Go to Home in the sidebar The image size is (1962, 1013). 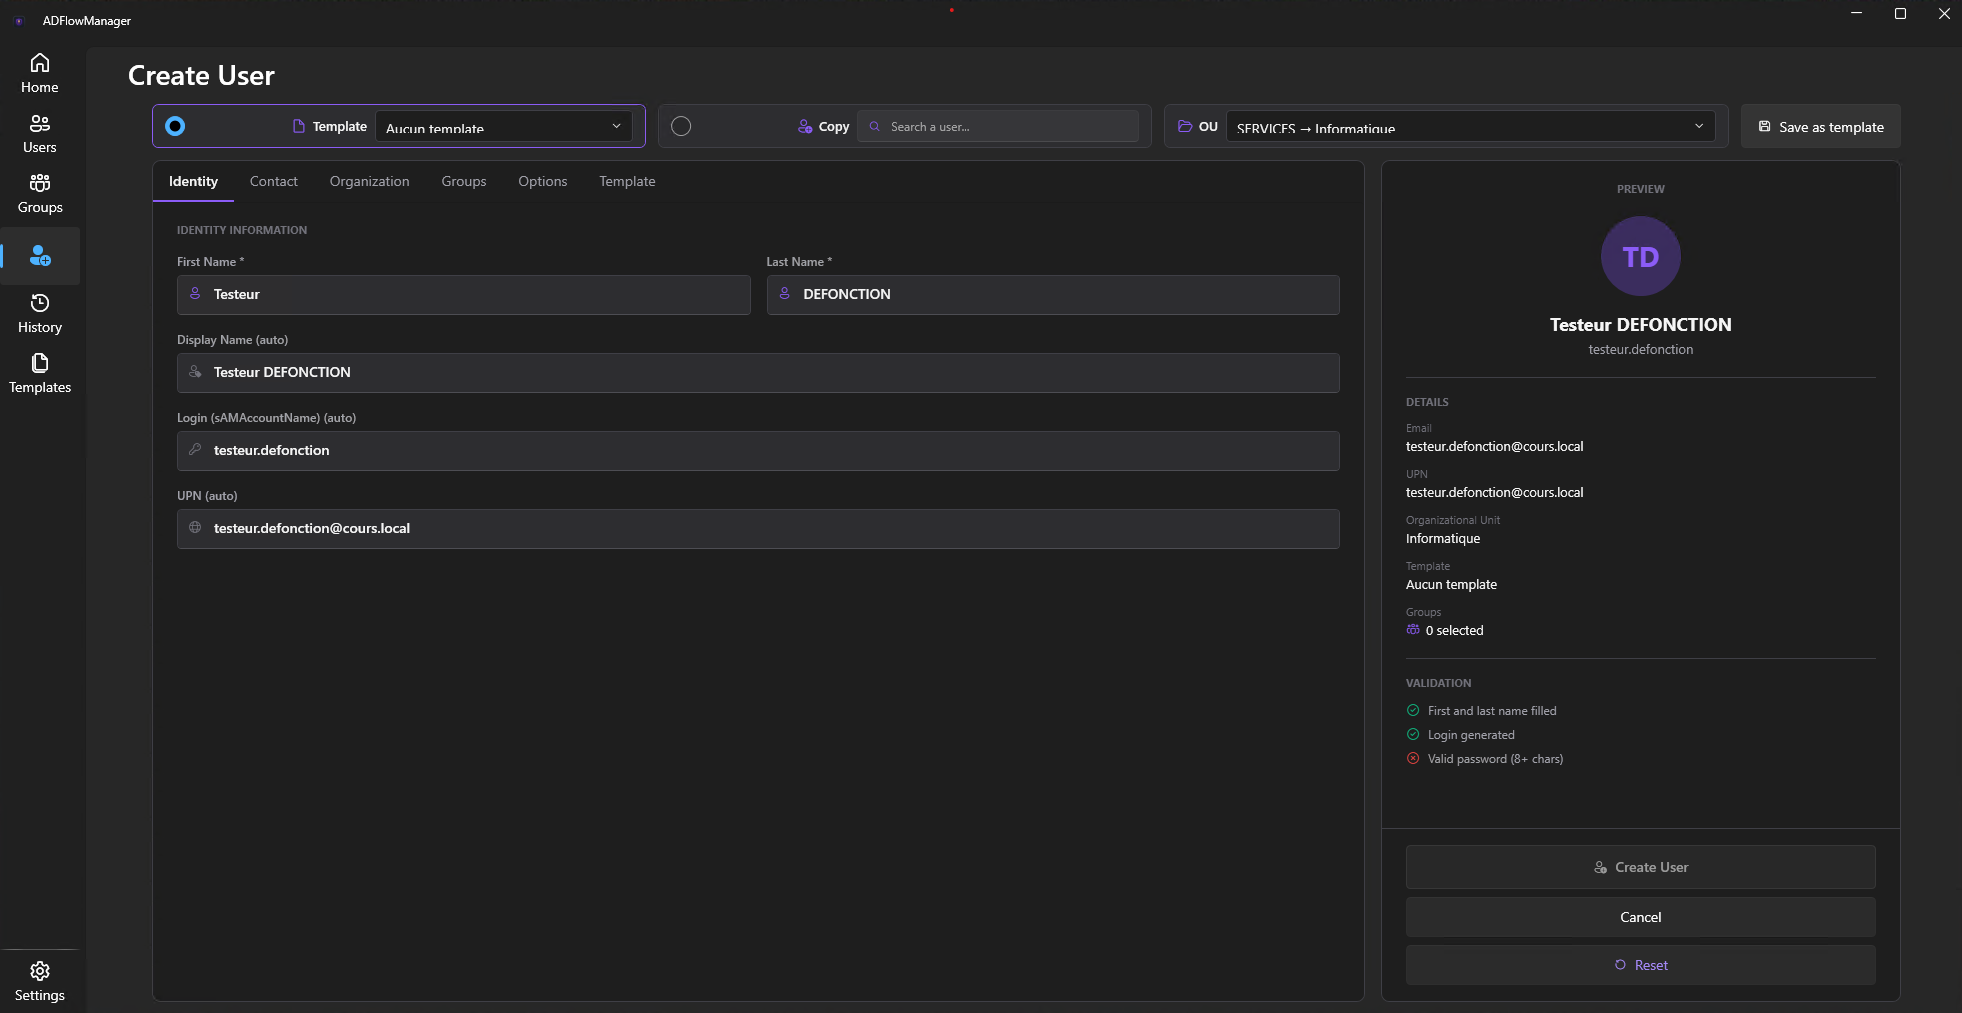tap(40, 74)
